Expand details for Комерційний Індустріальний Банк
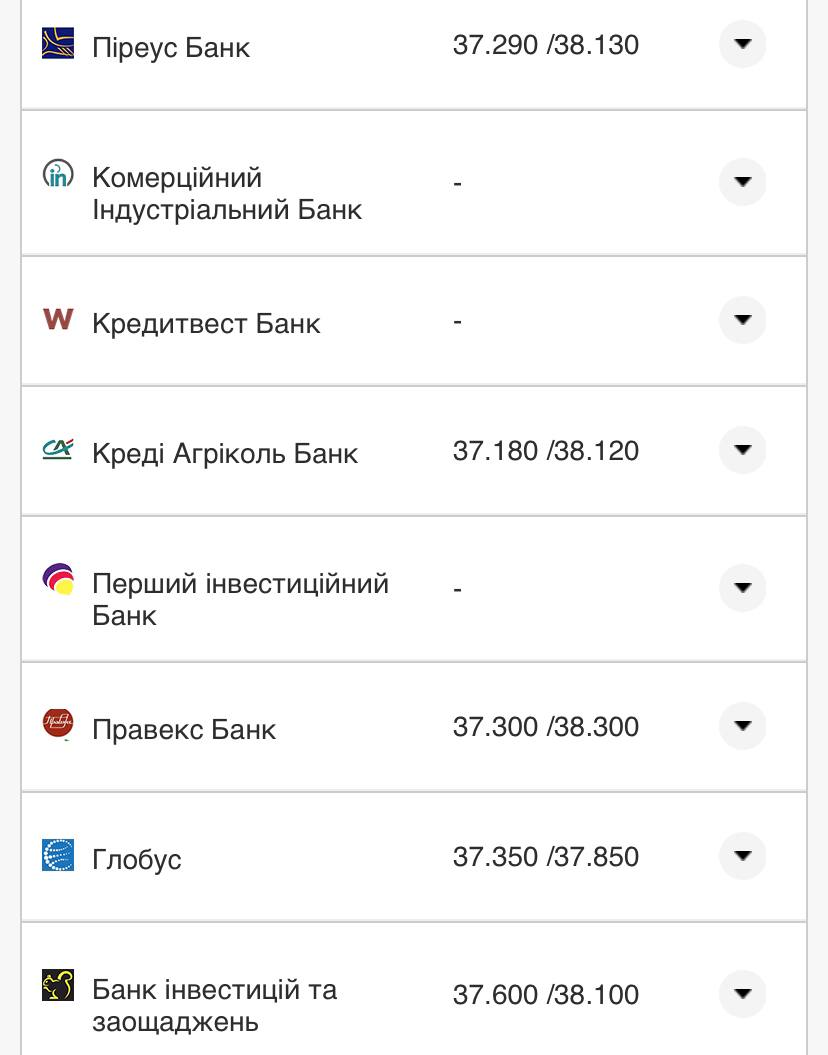828x1055 pixels. click(x=742, y=182)
